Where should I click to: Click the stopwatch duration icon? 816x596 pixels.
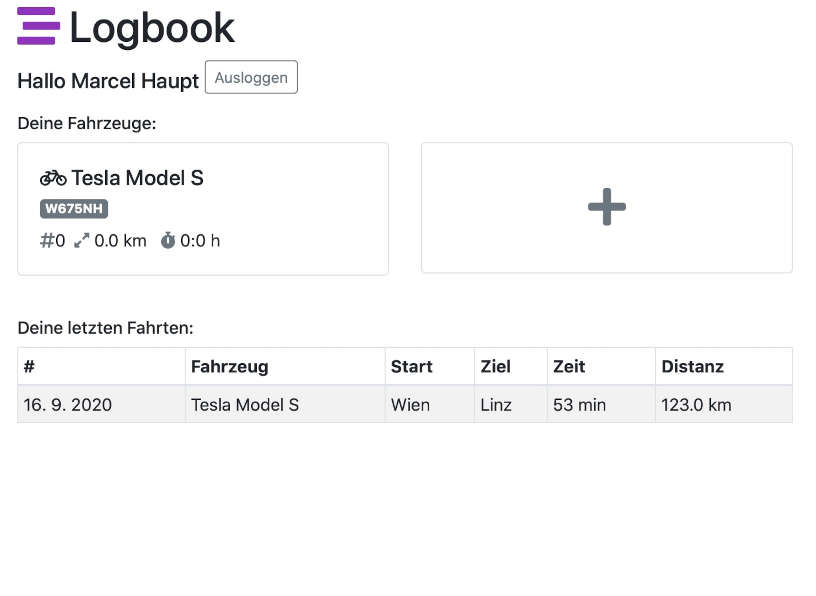(x=168, y=241)
